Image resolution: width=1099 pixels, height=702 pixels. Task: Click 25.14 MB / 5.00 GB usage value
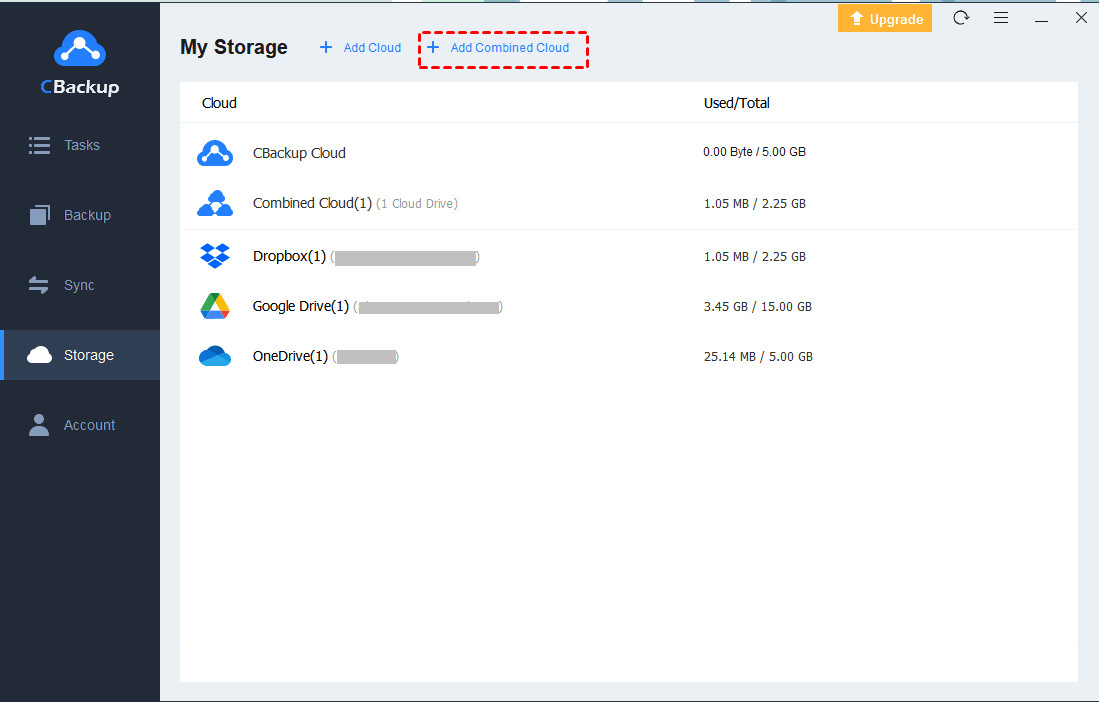coord(758,357)
